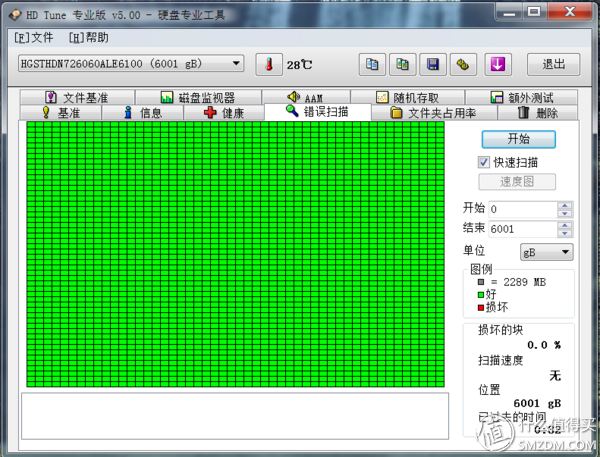Image resolution: width=600 pixels, height=457 pixels.
Task: Open the 单位 gB unit dropdown
Action: click(x=546, y=252)
